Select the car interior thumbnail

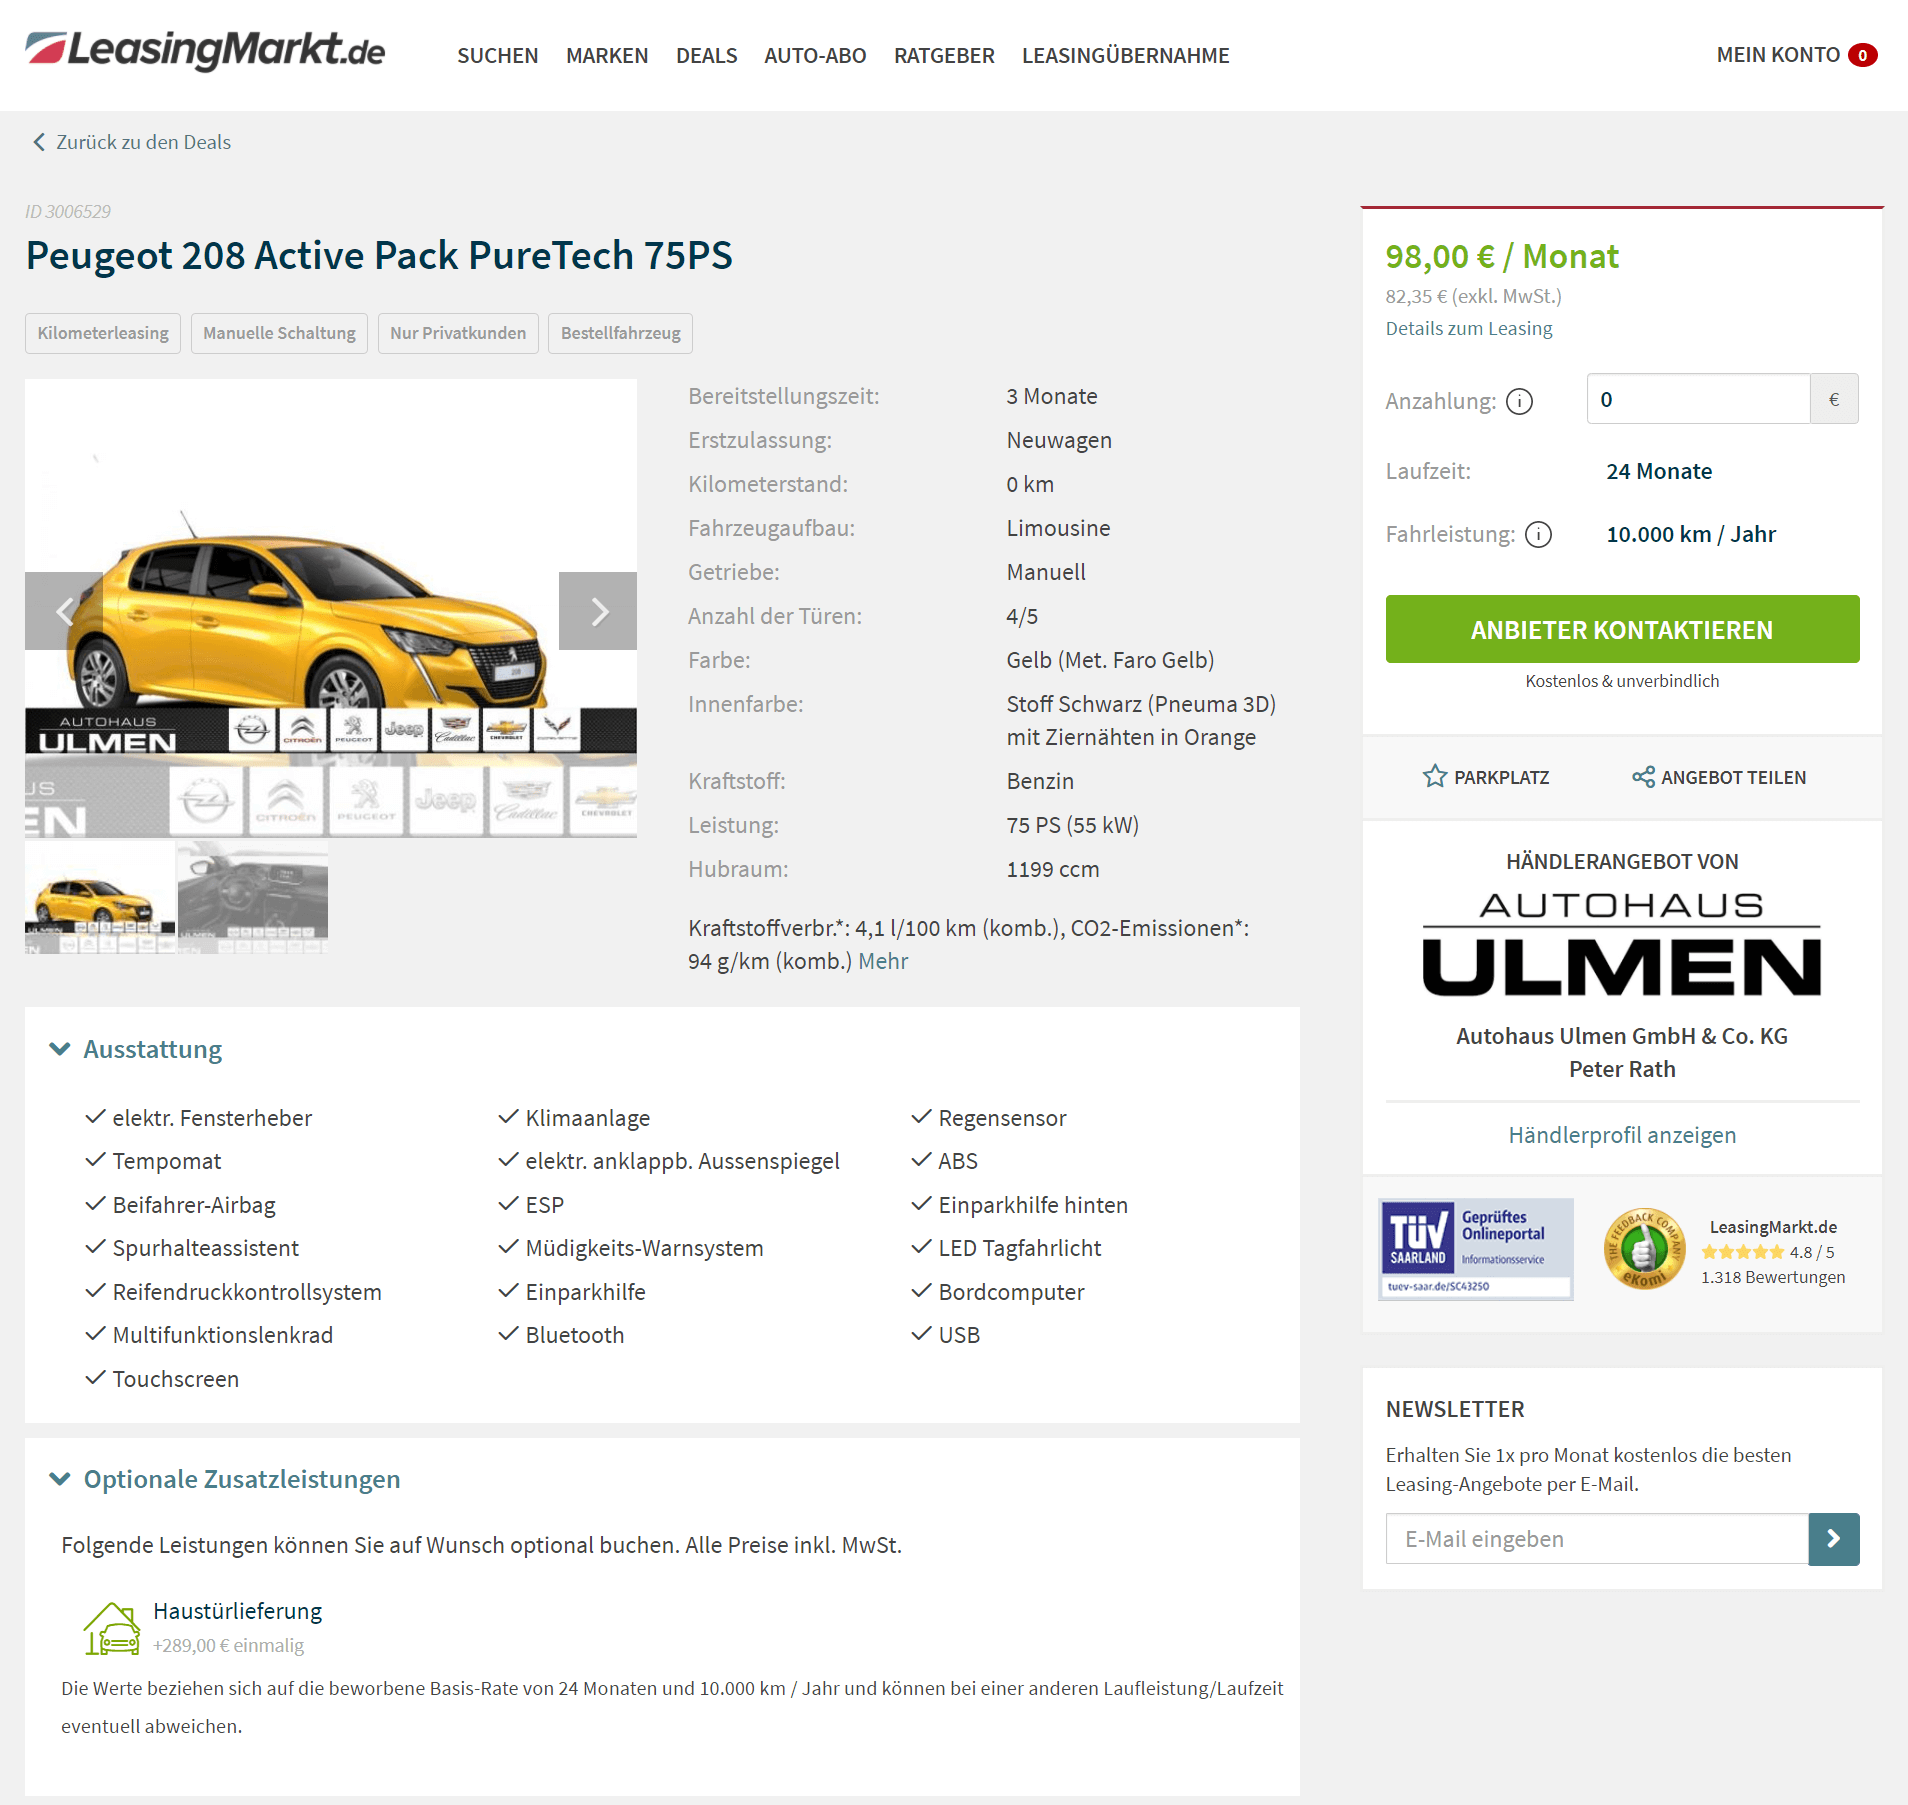point(253,897)
